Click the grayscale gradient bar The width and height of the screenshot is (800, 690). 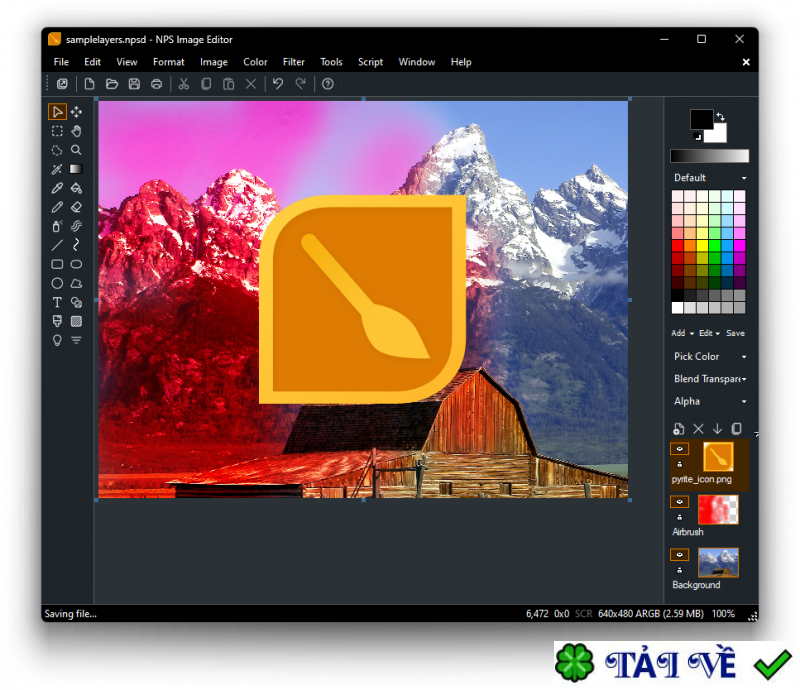tap(710, 156)
